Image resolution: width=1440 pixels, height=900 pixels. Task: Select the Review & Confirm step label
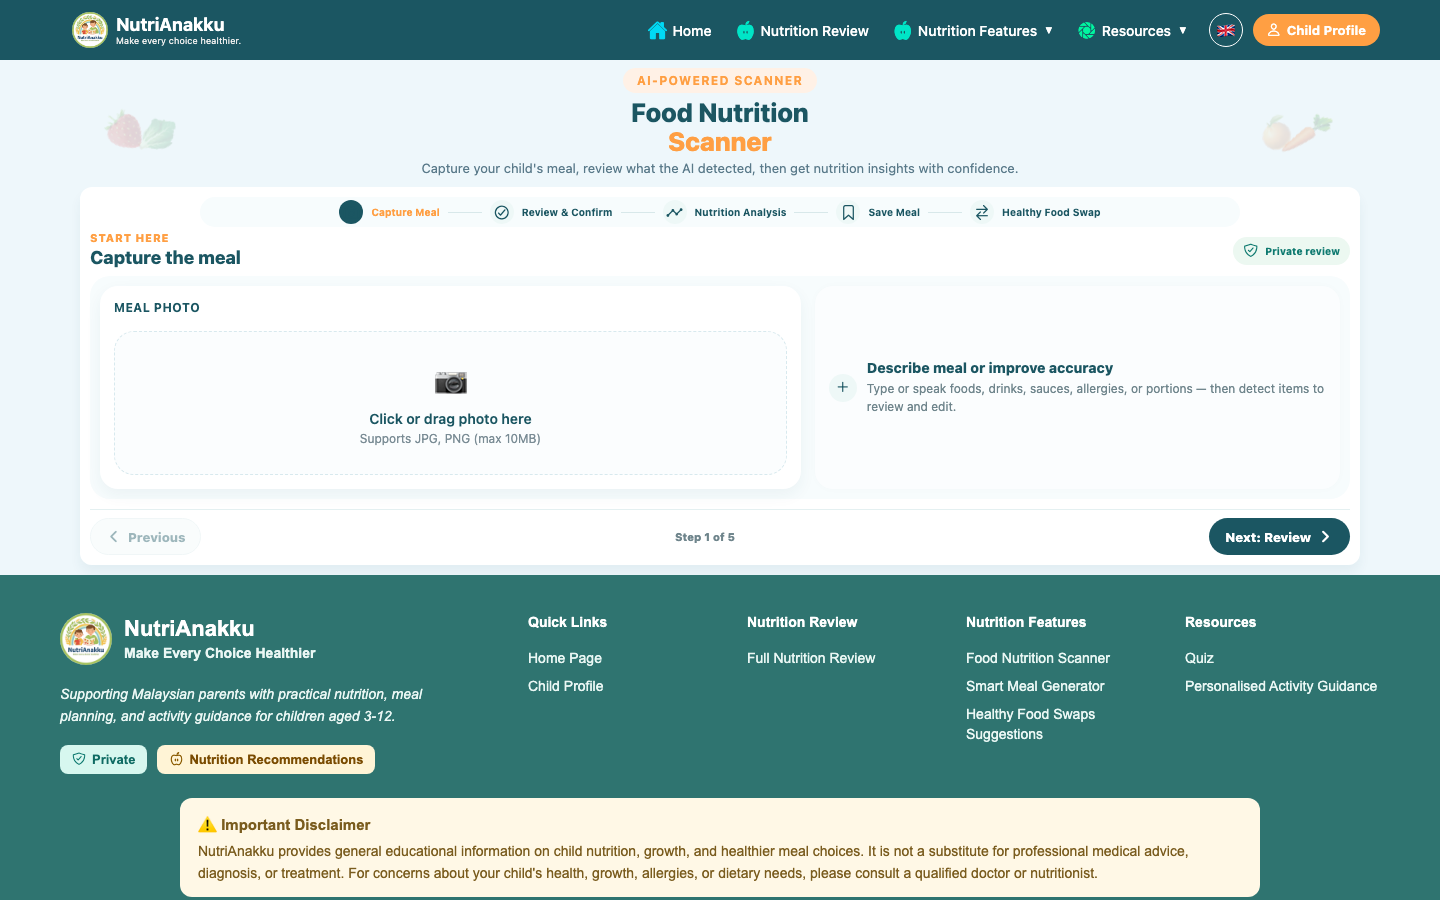567,212
